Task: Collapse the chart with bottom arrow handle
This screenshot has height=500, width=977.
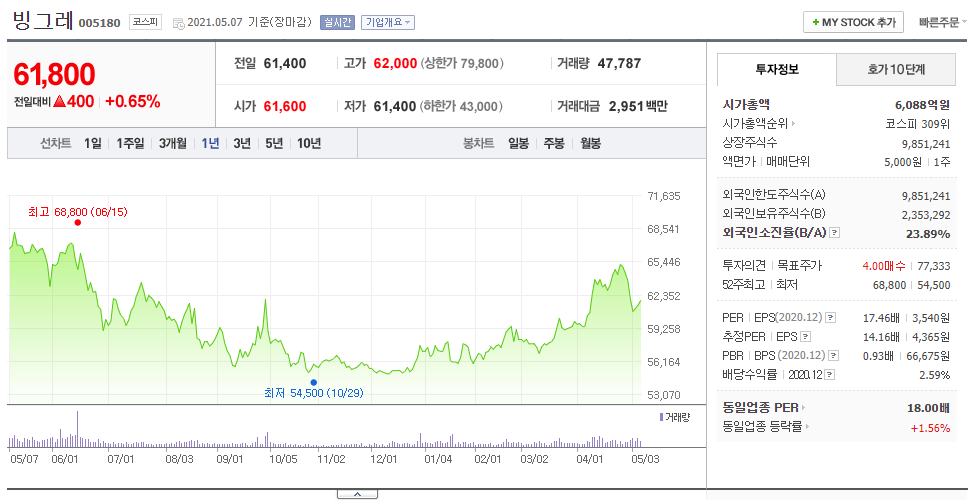Action: 357,494
